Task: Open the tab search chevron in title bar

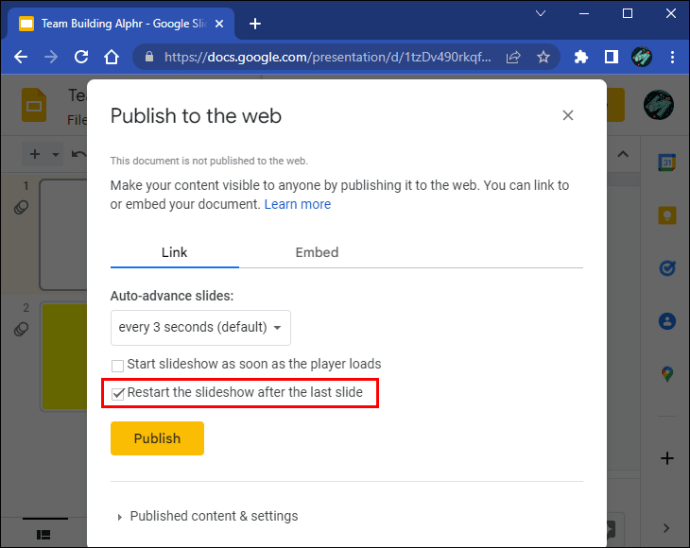Action: point(540,14)
